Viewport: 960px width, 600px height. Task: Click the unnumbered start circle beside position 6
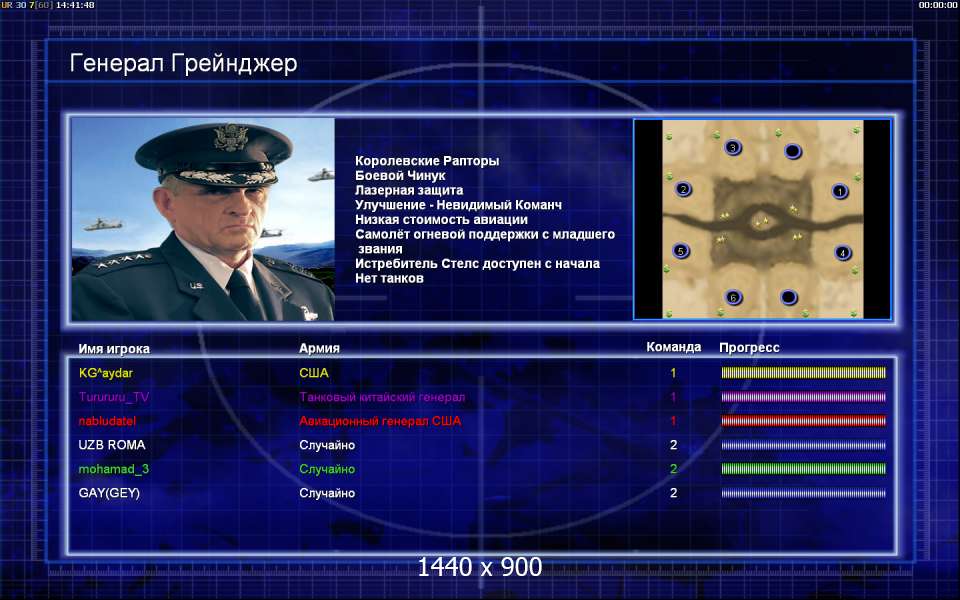(x=789, y=298)
